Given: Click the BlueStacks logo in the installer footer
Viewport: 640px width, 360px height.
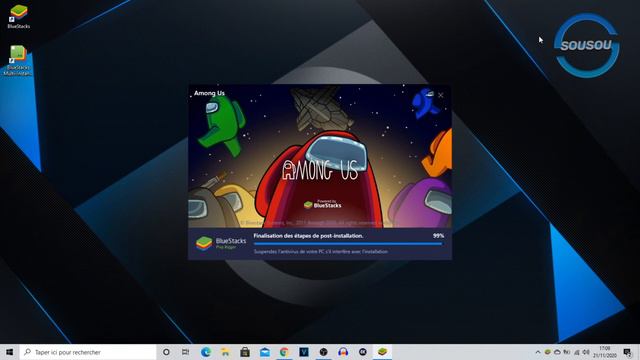Looking at the screenshot, I should (x=221, y=243).
